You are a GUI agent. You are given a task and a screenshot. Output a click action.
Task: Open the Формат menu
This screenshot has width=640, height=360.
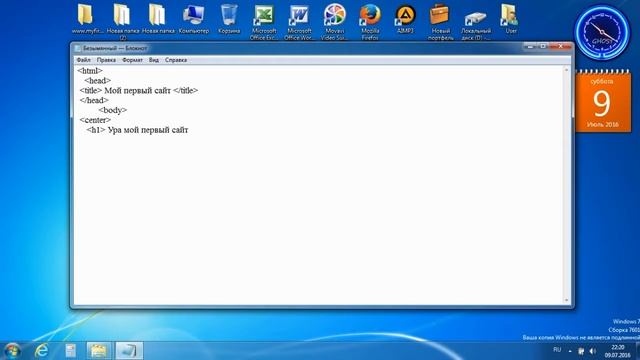[132, 60]
